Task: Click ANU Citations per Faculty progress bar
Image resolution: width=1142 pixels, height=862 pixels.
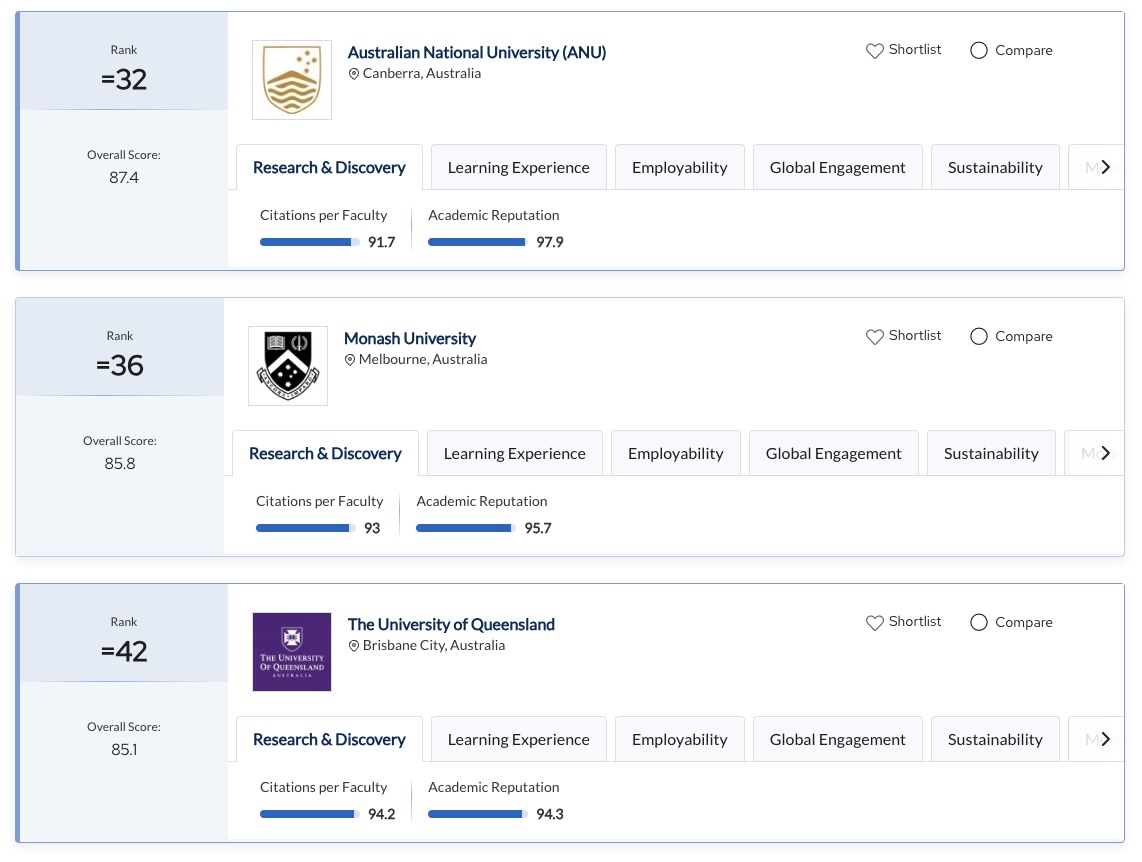Action: pyautogui.click(x=309, y=242)
